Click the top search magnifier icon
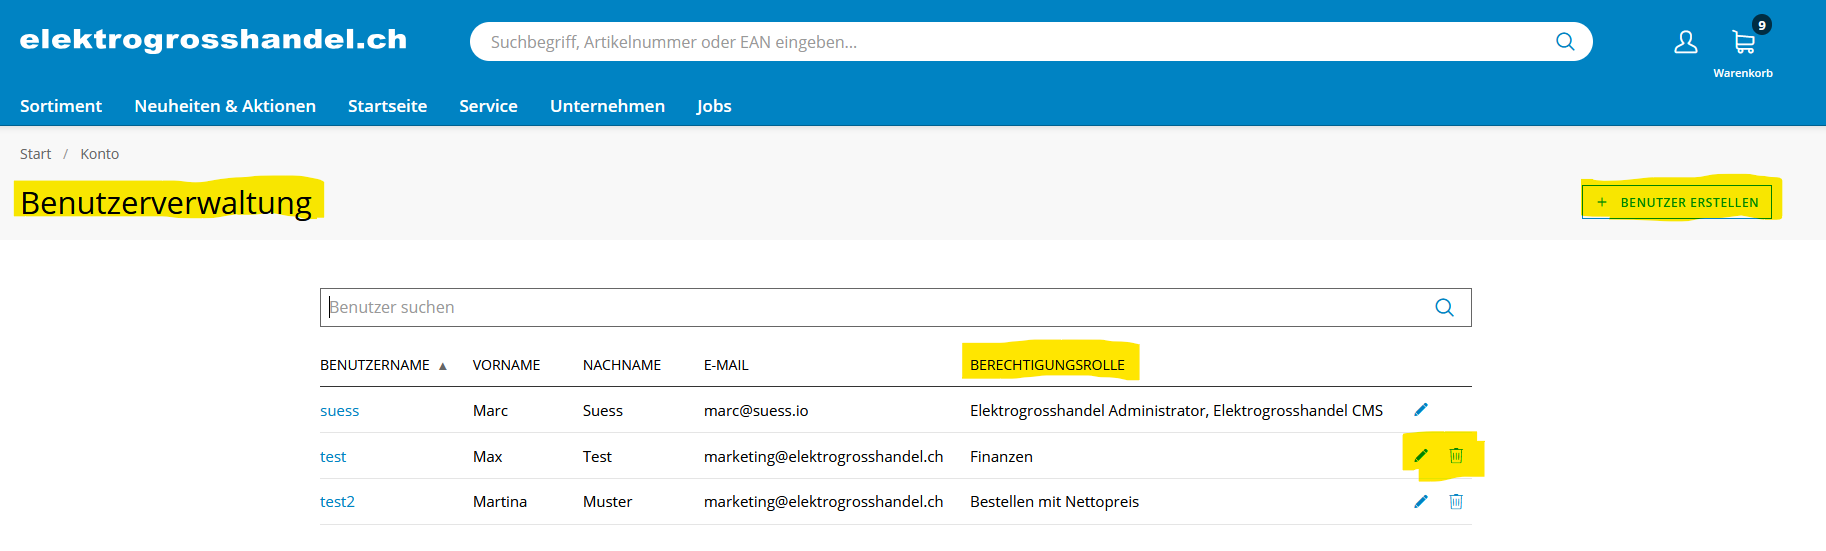This screenshot has height=551, width=1826. click(1565, 42)
